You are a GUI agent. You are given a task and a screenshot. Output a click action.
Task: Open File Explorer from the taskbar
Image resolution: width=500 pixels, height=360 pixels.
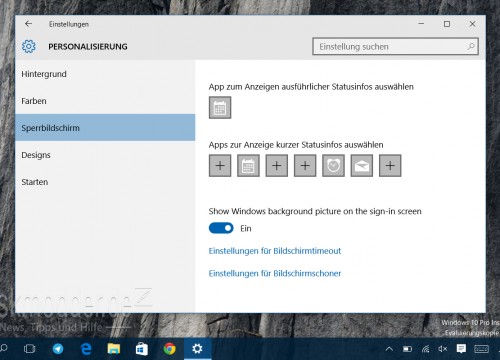(x=114, y=349)
